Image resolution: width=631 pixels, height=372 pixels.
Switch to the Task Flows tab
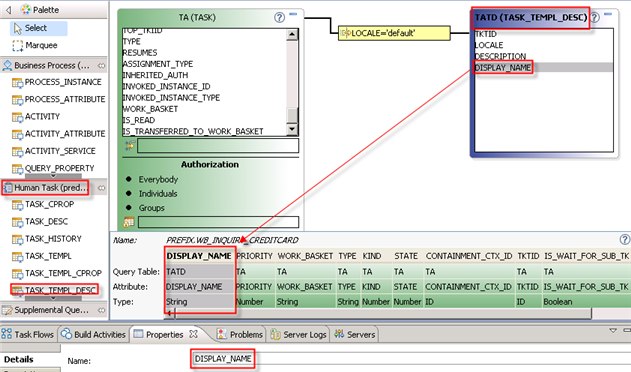pos(27,335)
